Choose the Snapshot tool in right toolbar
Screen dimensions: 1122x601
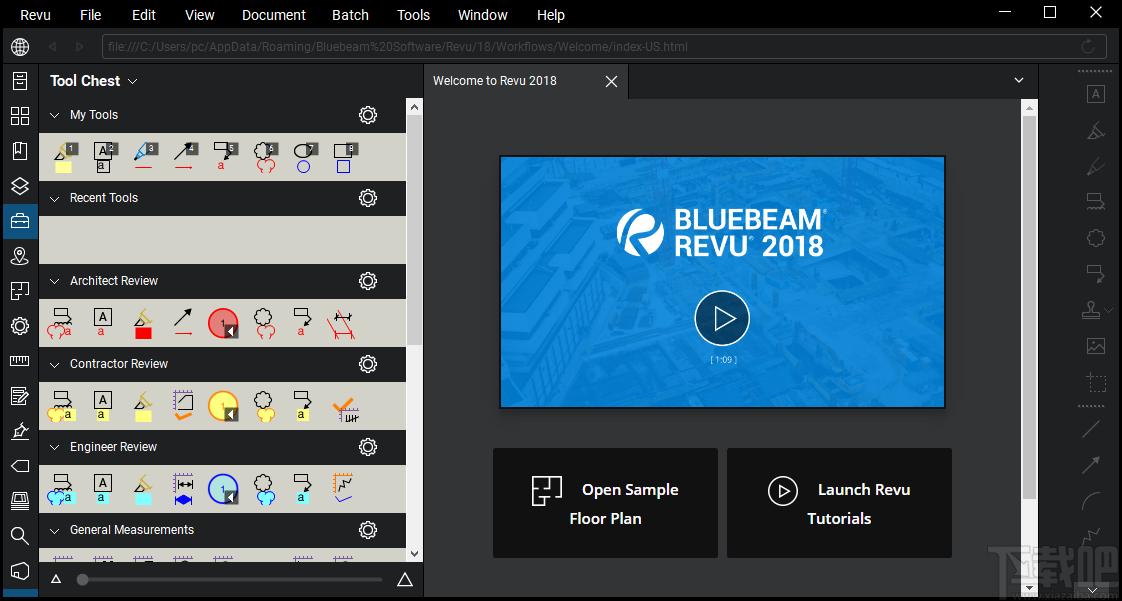click(1096, 381)
